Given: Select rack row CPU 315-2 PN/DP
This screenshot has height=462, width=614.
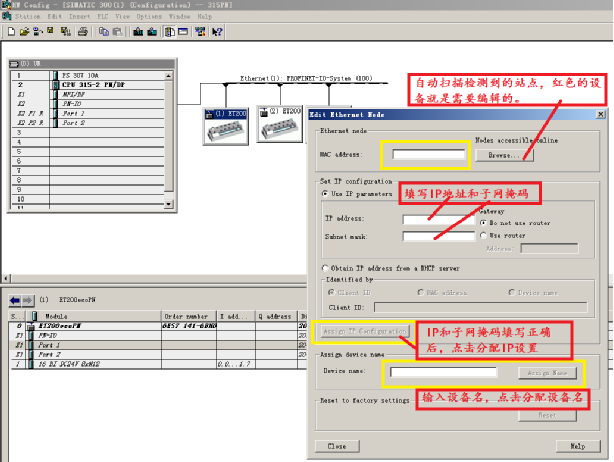Looking at the screenshot, I should 88,85.
